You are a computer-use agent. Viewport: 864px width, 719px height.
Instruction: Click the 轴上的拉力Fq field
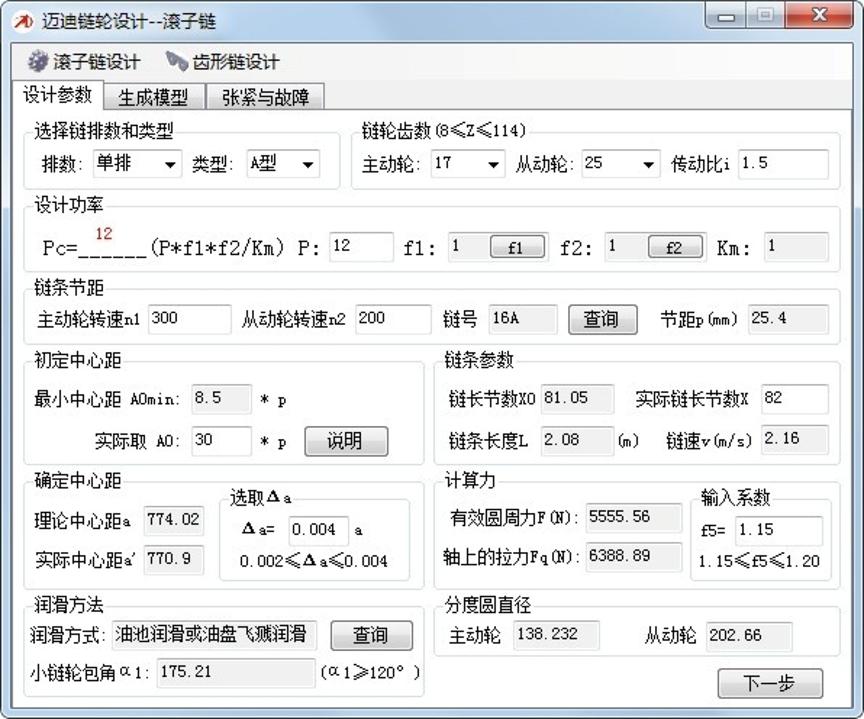click(633, 556)
